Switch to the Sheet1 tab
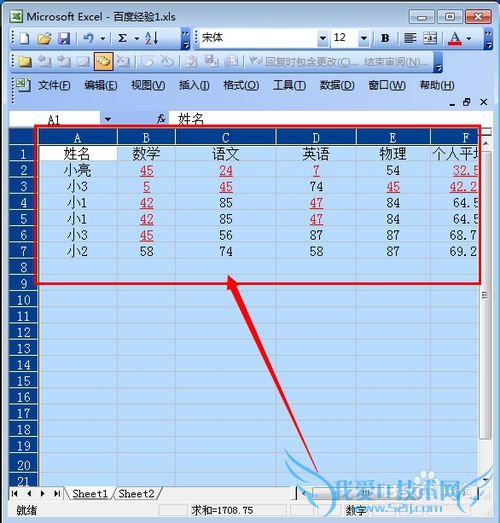Screen dimensions: 500x523 pos(90,493)
